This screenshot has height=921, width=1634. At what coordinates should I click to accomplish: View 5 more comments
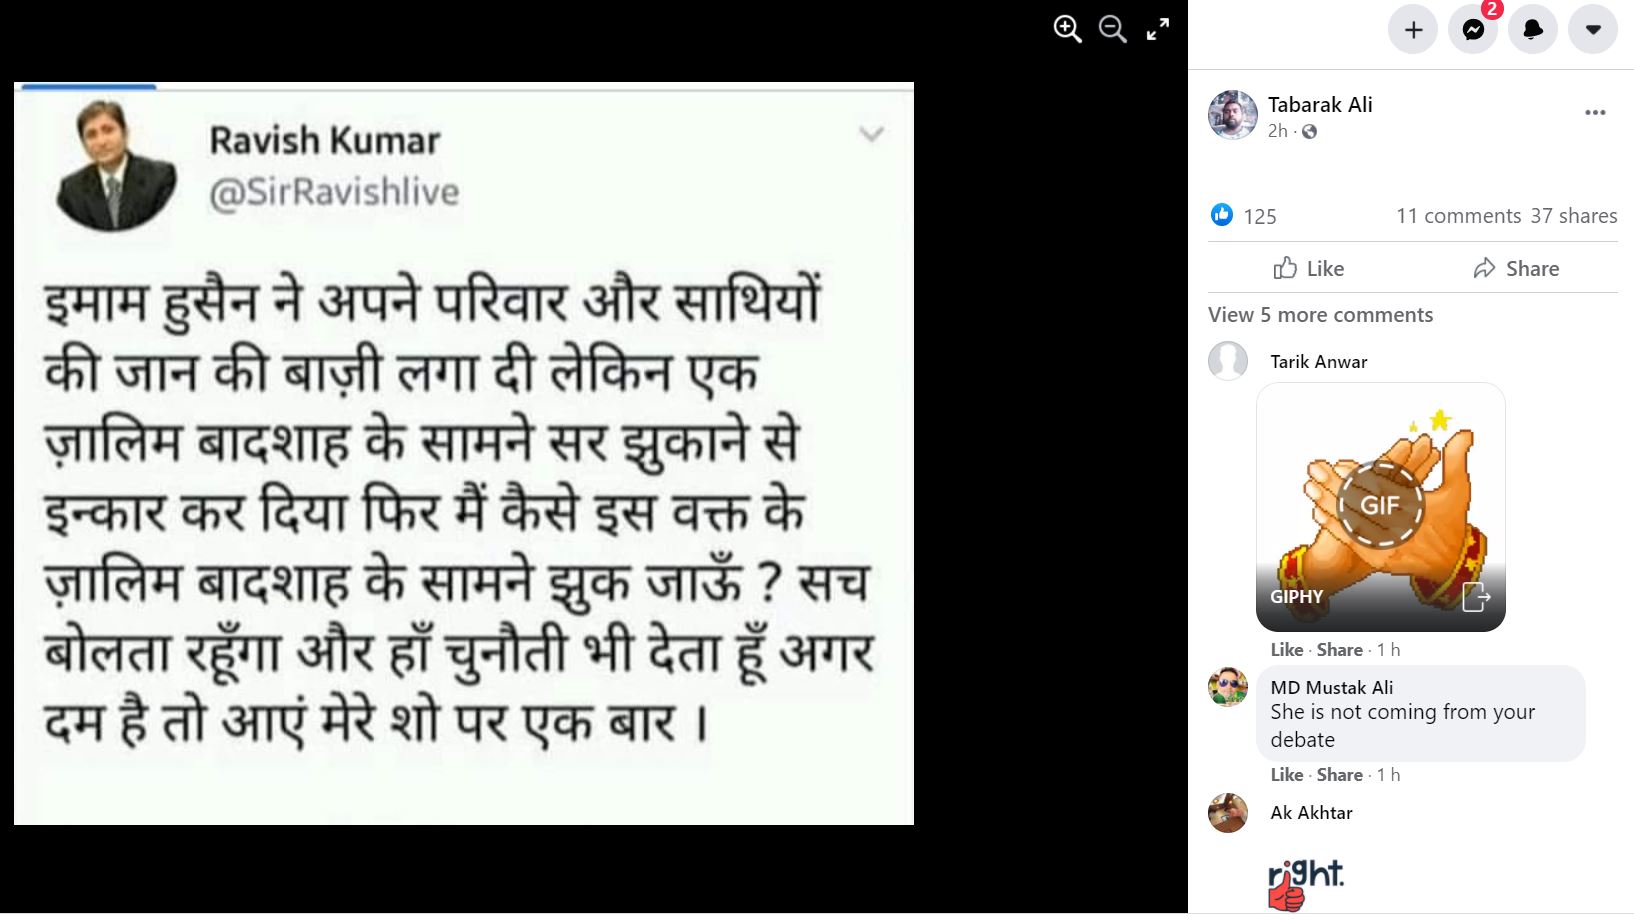point(1320,315)
